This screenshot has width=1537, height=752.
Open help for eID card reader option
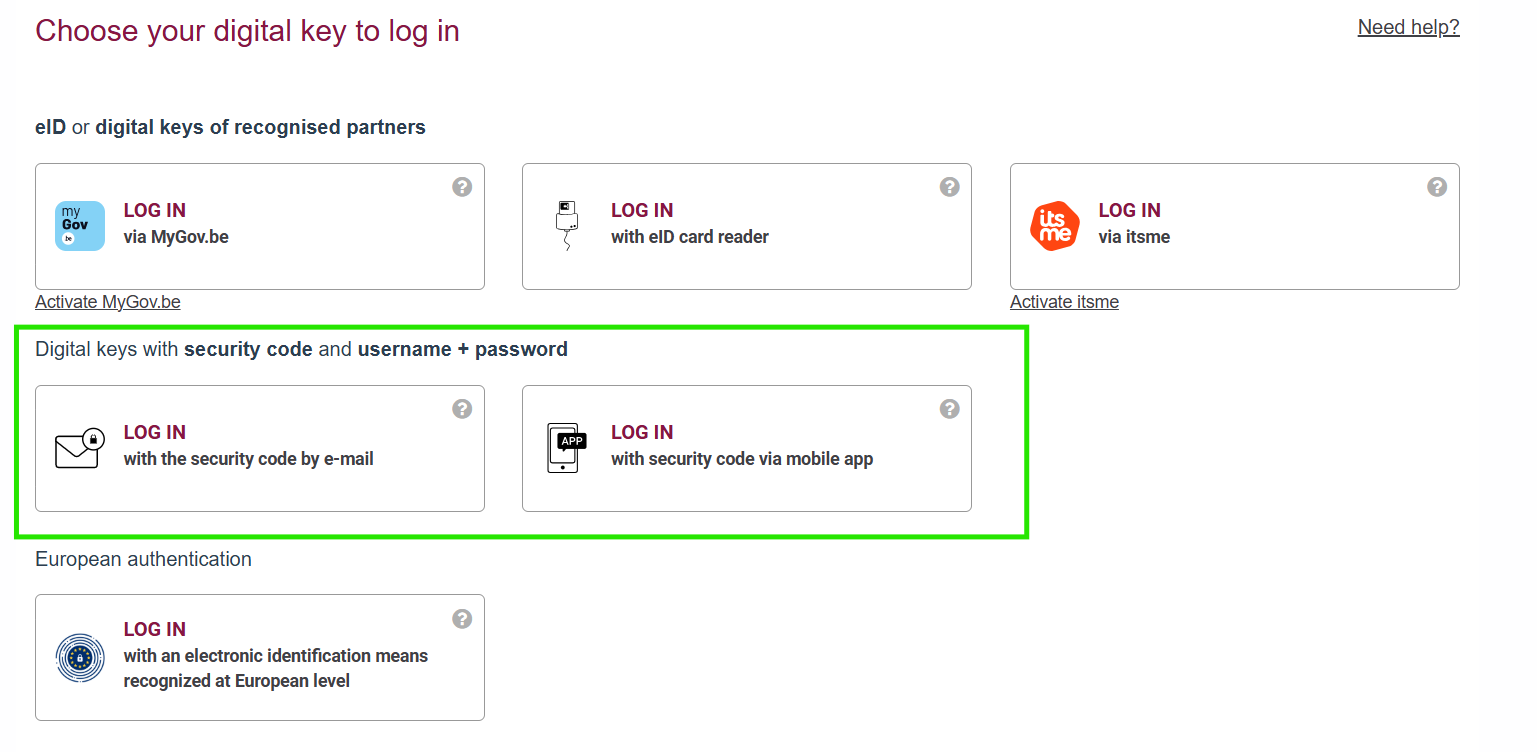tap(950, 187)
